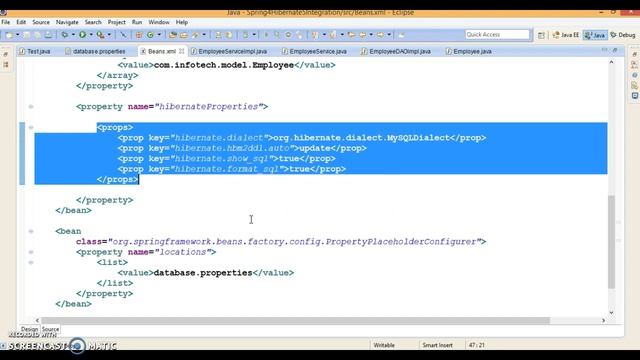Collapse the hibernateProperties property fold marker

(31, 107)
